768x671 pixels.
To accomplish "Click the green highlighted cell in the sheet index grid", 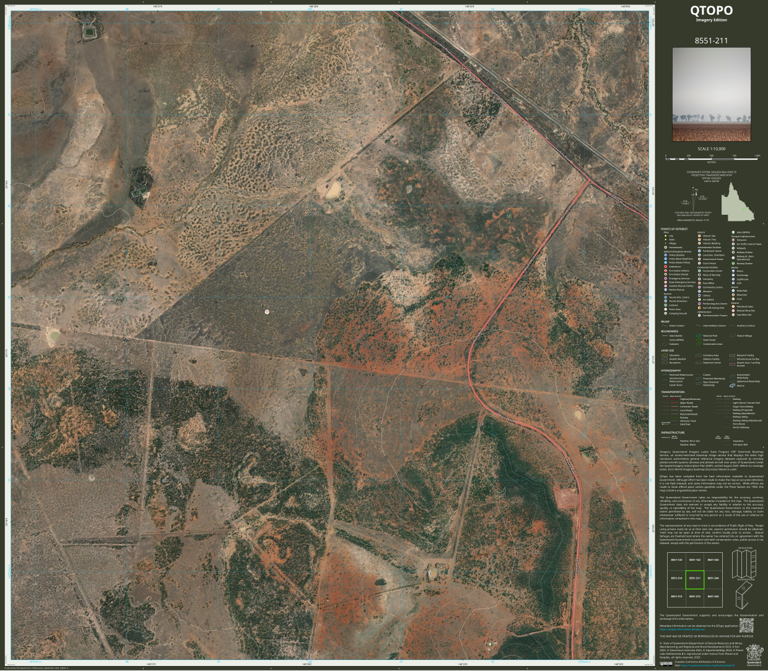I will tap(695, 579).
